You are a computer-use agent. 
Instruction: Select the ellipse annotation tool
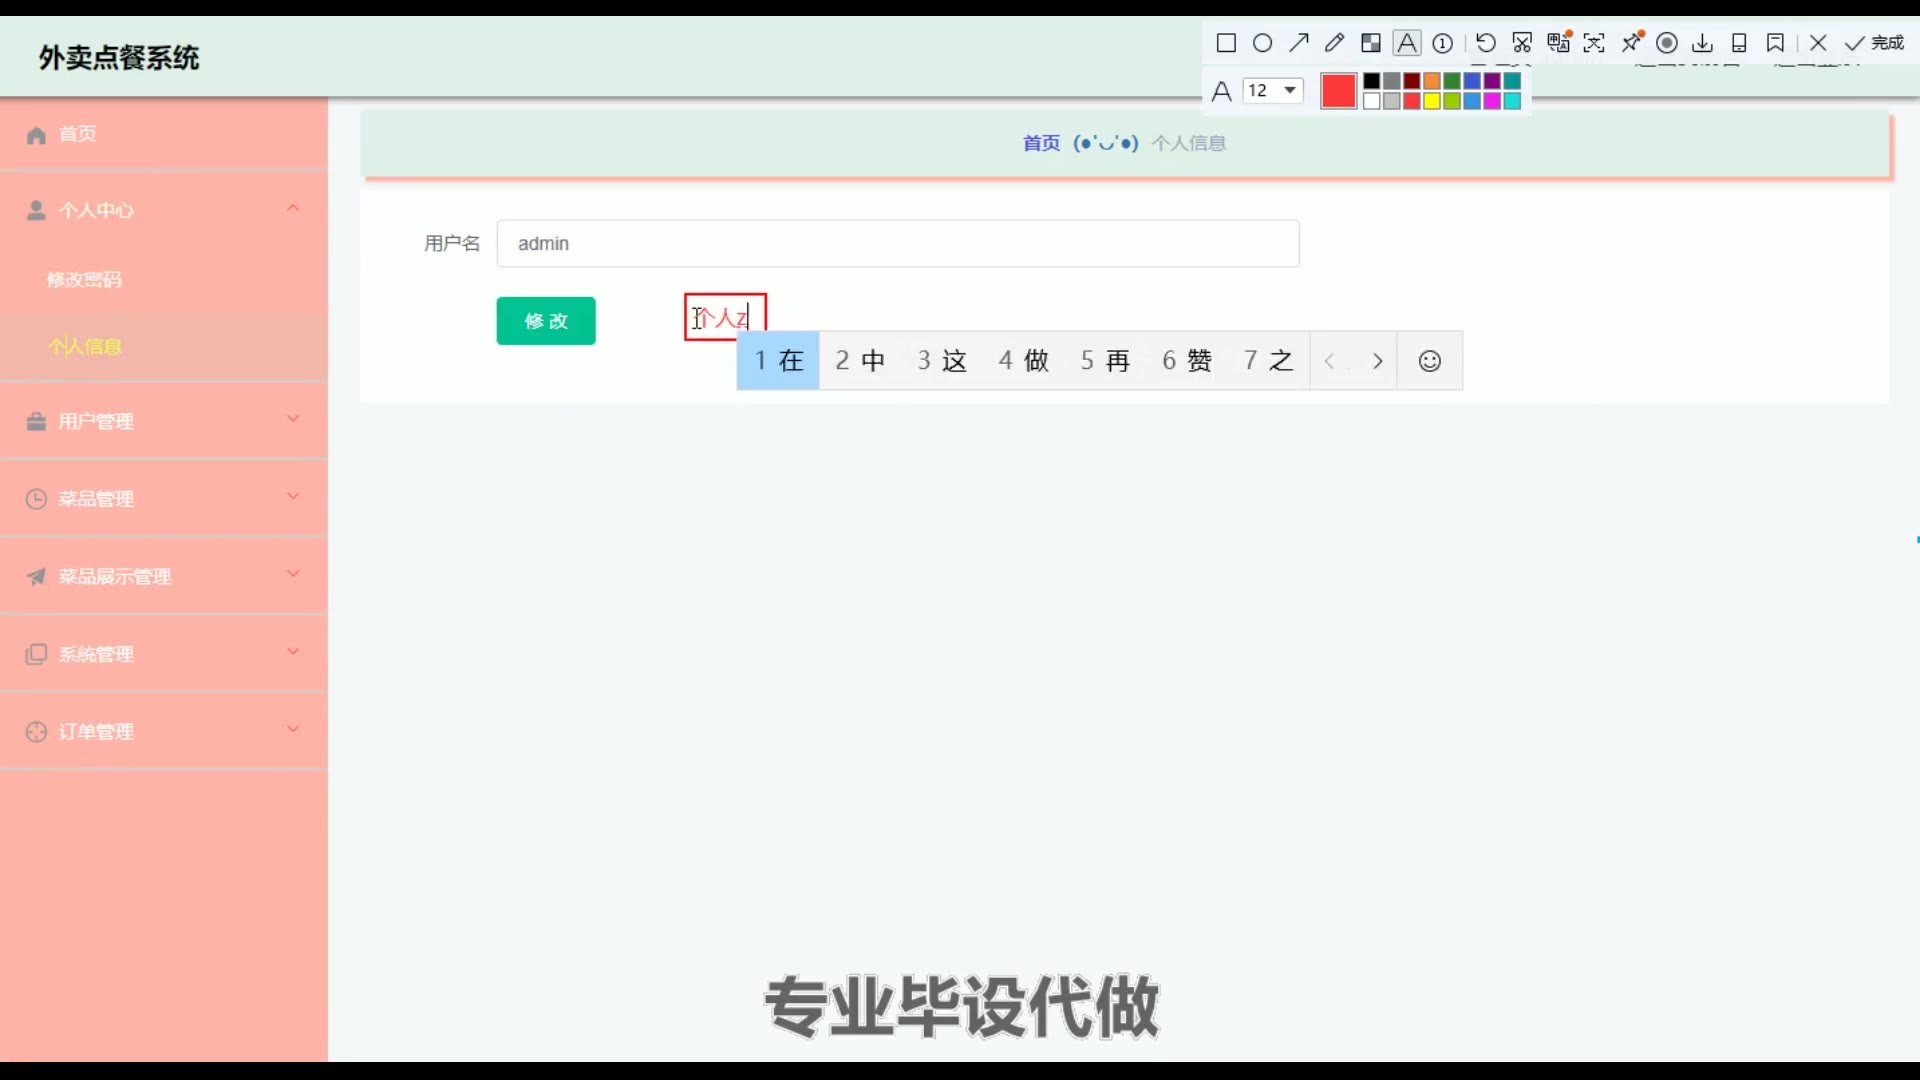(x=1262, y=43)
